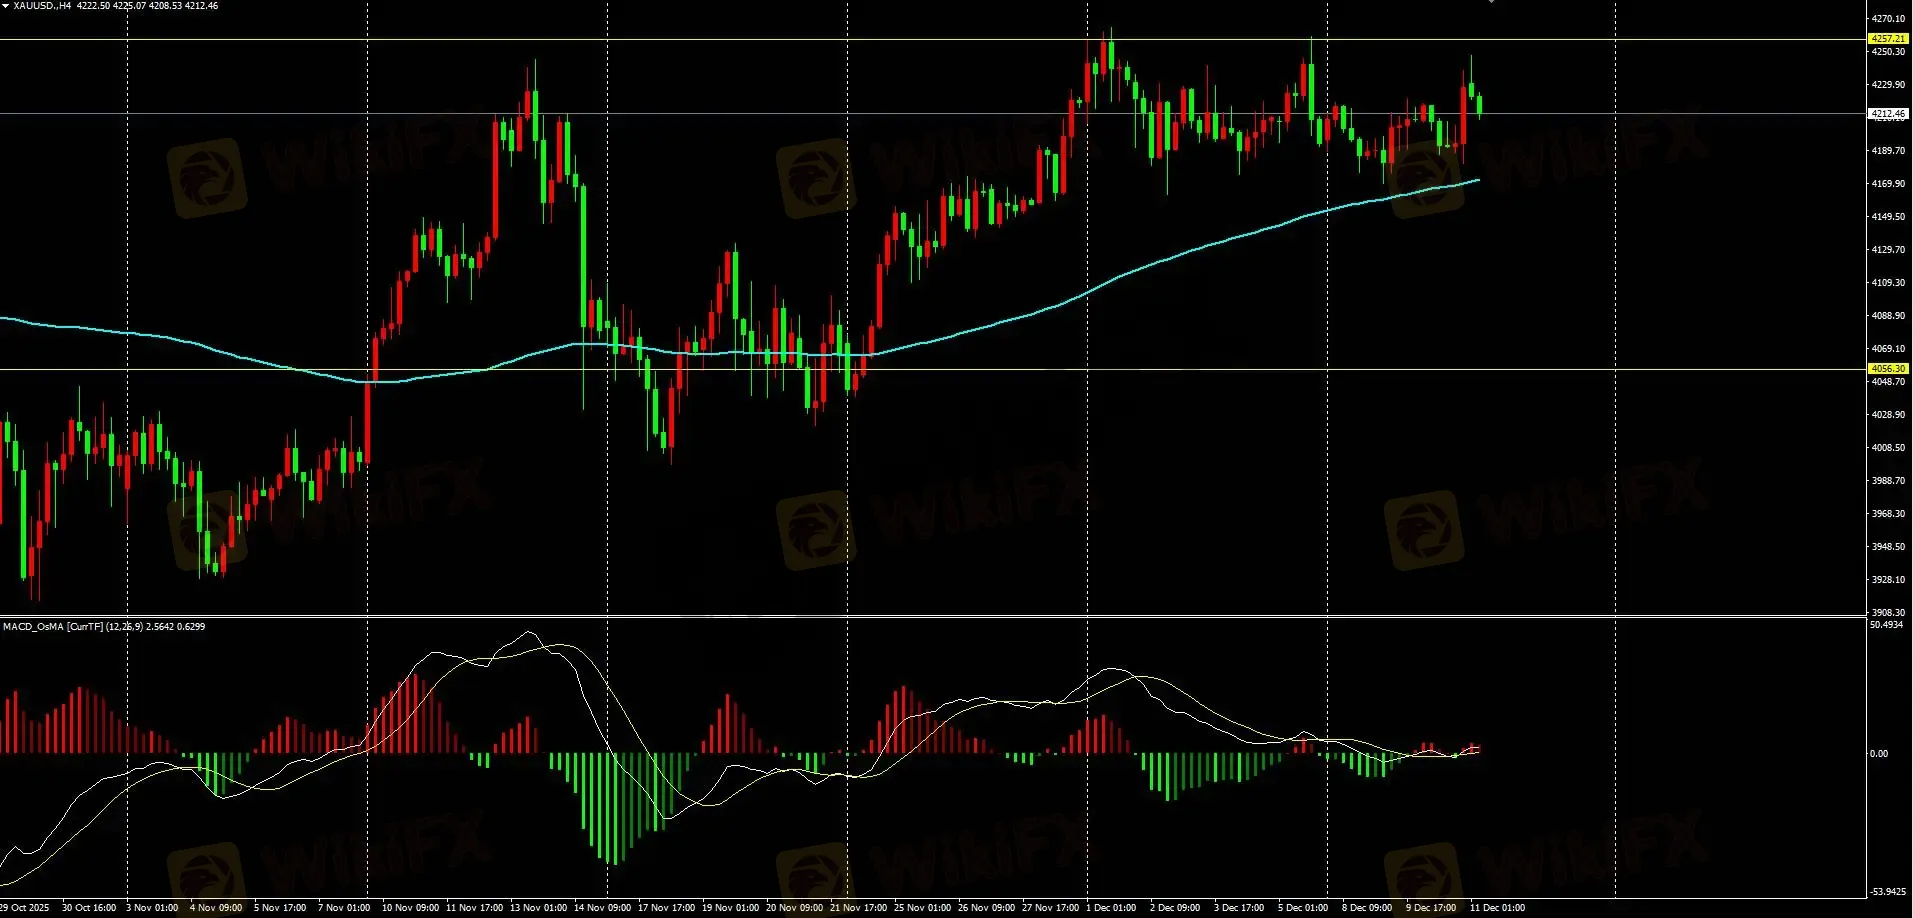The height and width of the screenshot is (918, 1913).
Task: Click the 50.4934 MACD scale maximum value
Action: 1886,625
